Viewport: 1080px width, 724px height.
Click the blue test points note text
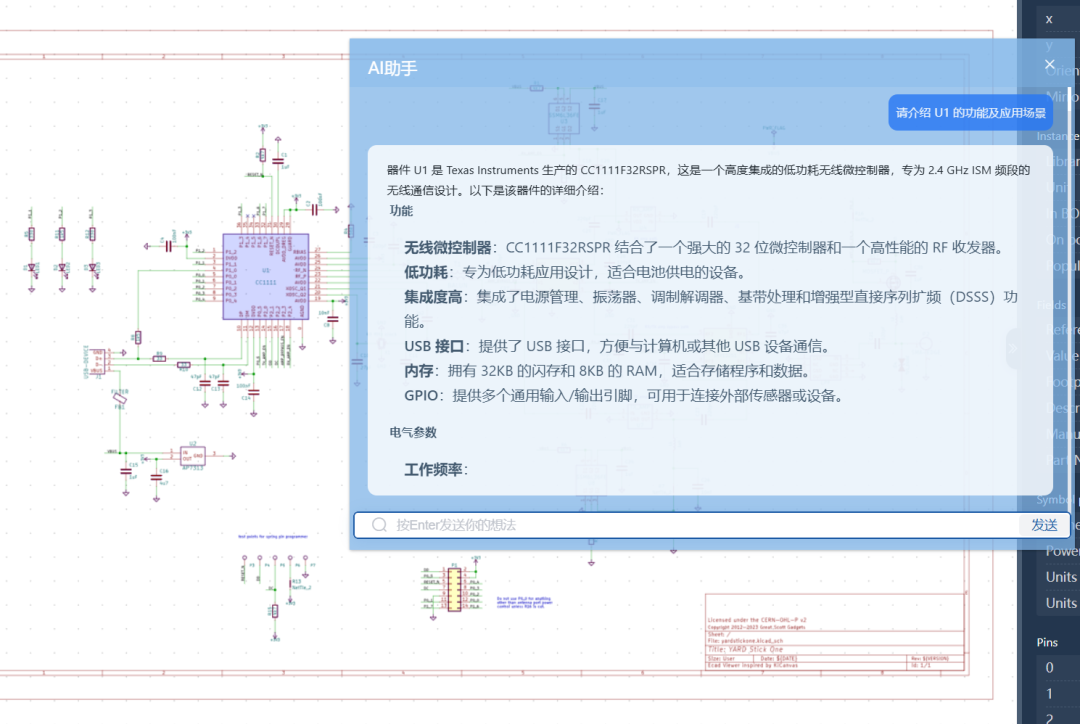[x=273, y=536]
